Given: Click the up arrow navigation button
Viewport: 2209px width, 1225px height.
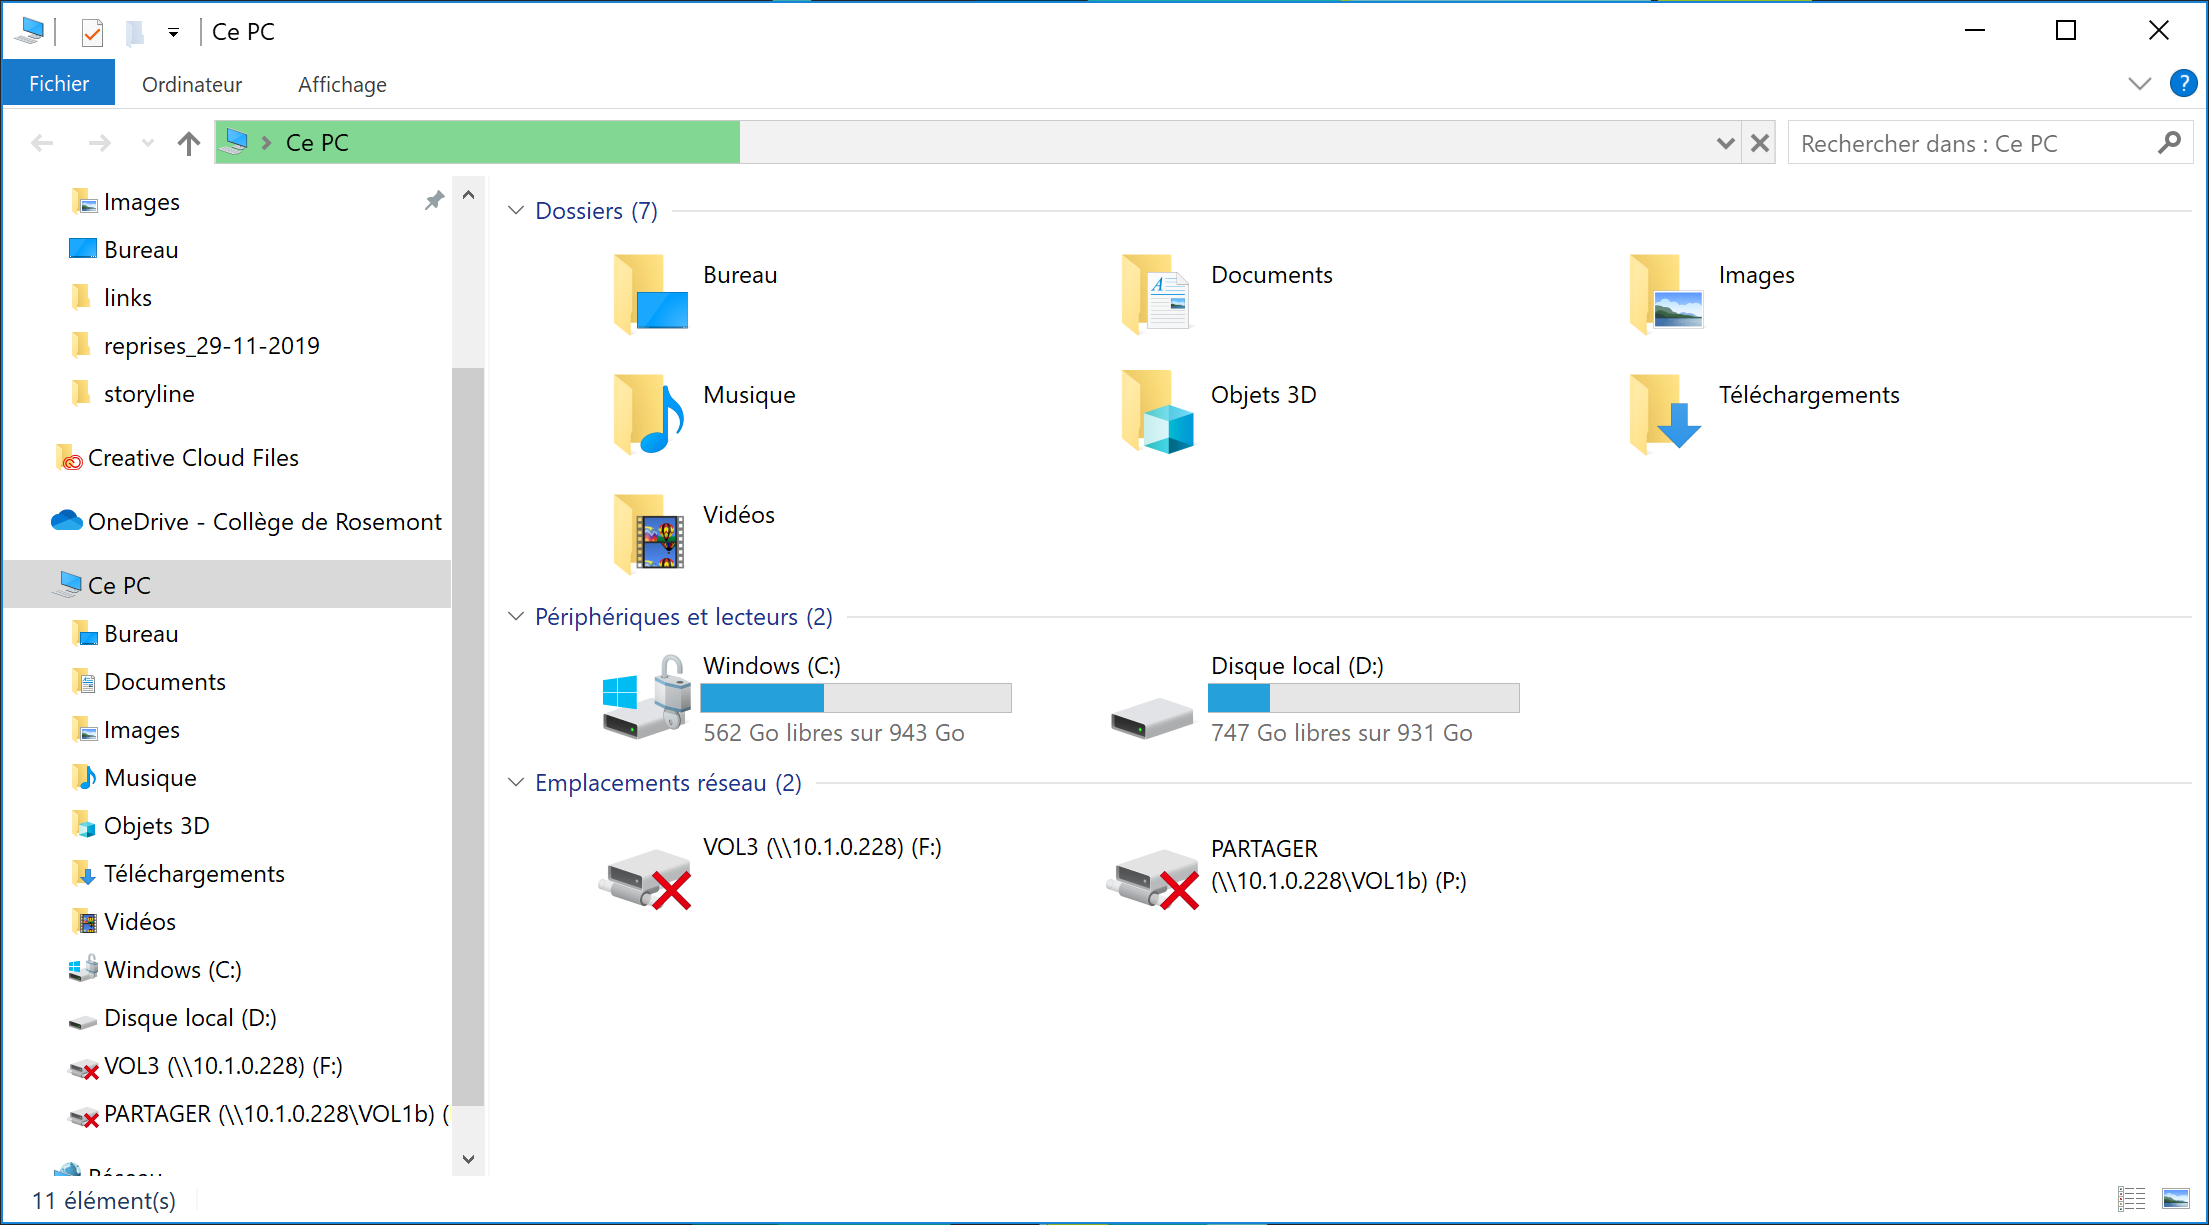Looking at the screenshot, I should 188,144.
